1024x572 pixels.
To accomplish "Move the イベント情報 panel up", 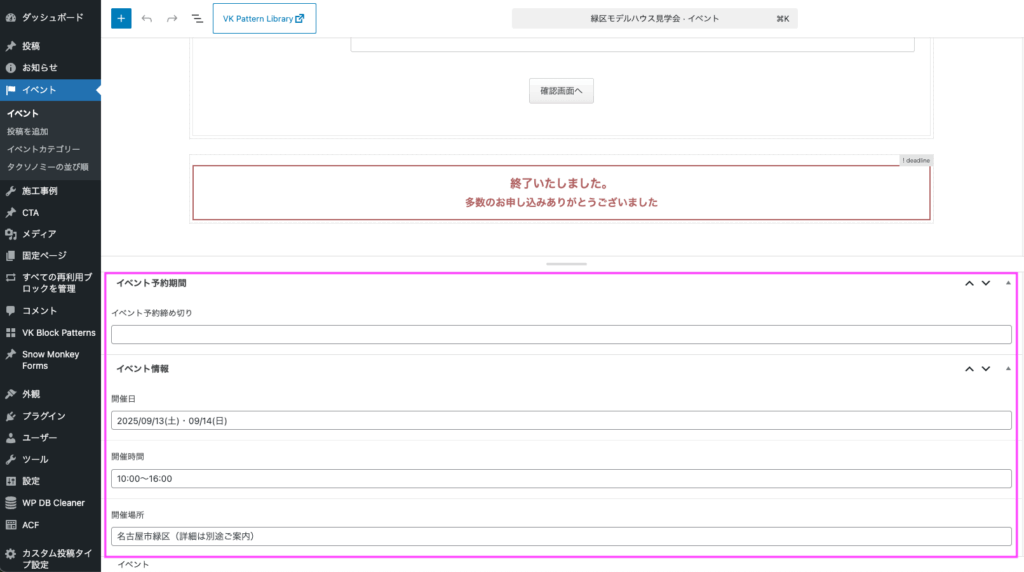I will (x=969, y=369).
